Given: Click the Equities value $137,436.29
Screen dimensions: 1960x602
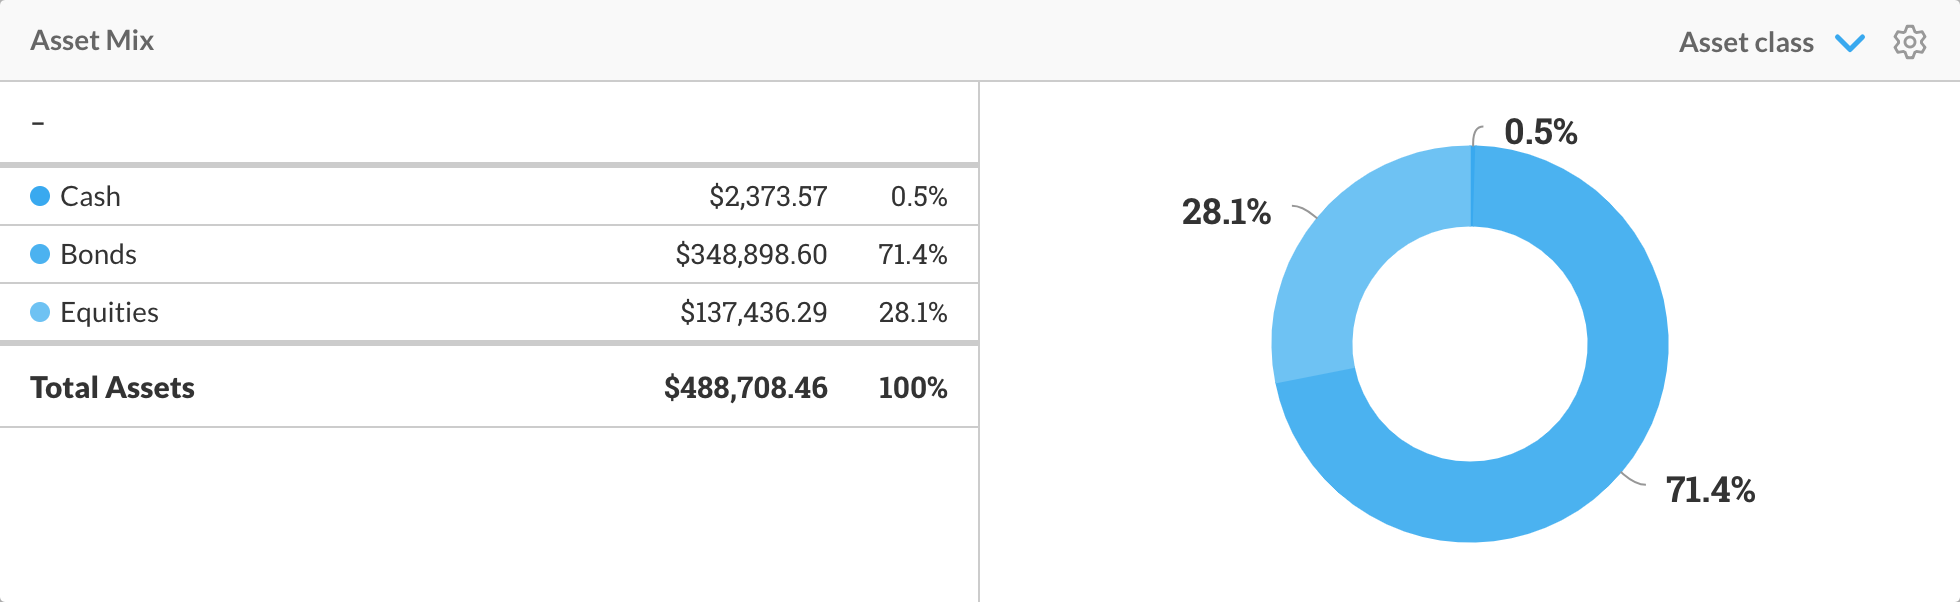Looking at the screenshot, I should point(753,312).
